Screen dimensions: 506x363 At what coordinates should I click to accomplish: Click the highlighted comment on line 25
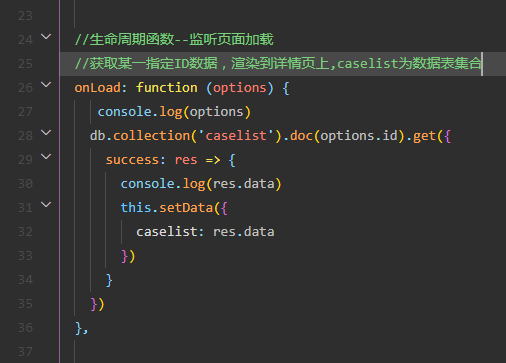click(x=278, y=63)
